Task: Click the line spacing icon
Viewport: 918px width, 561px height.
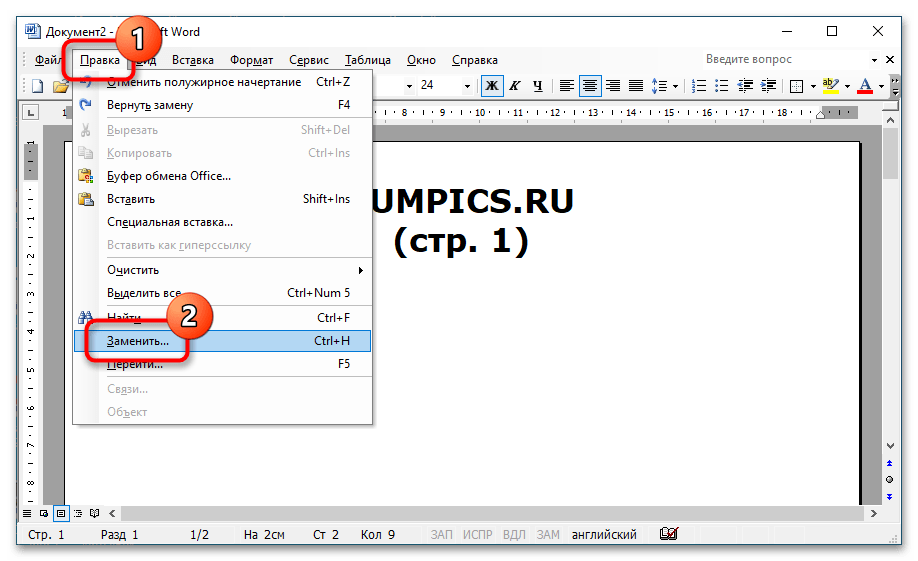Action: point(659,86)
